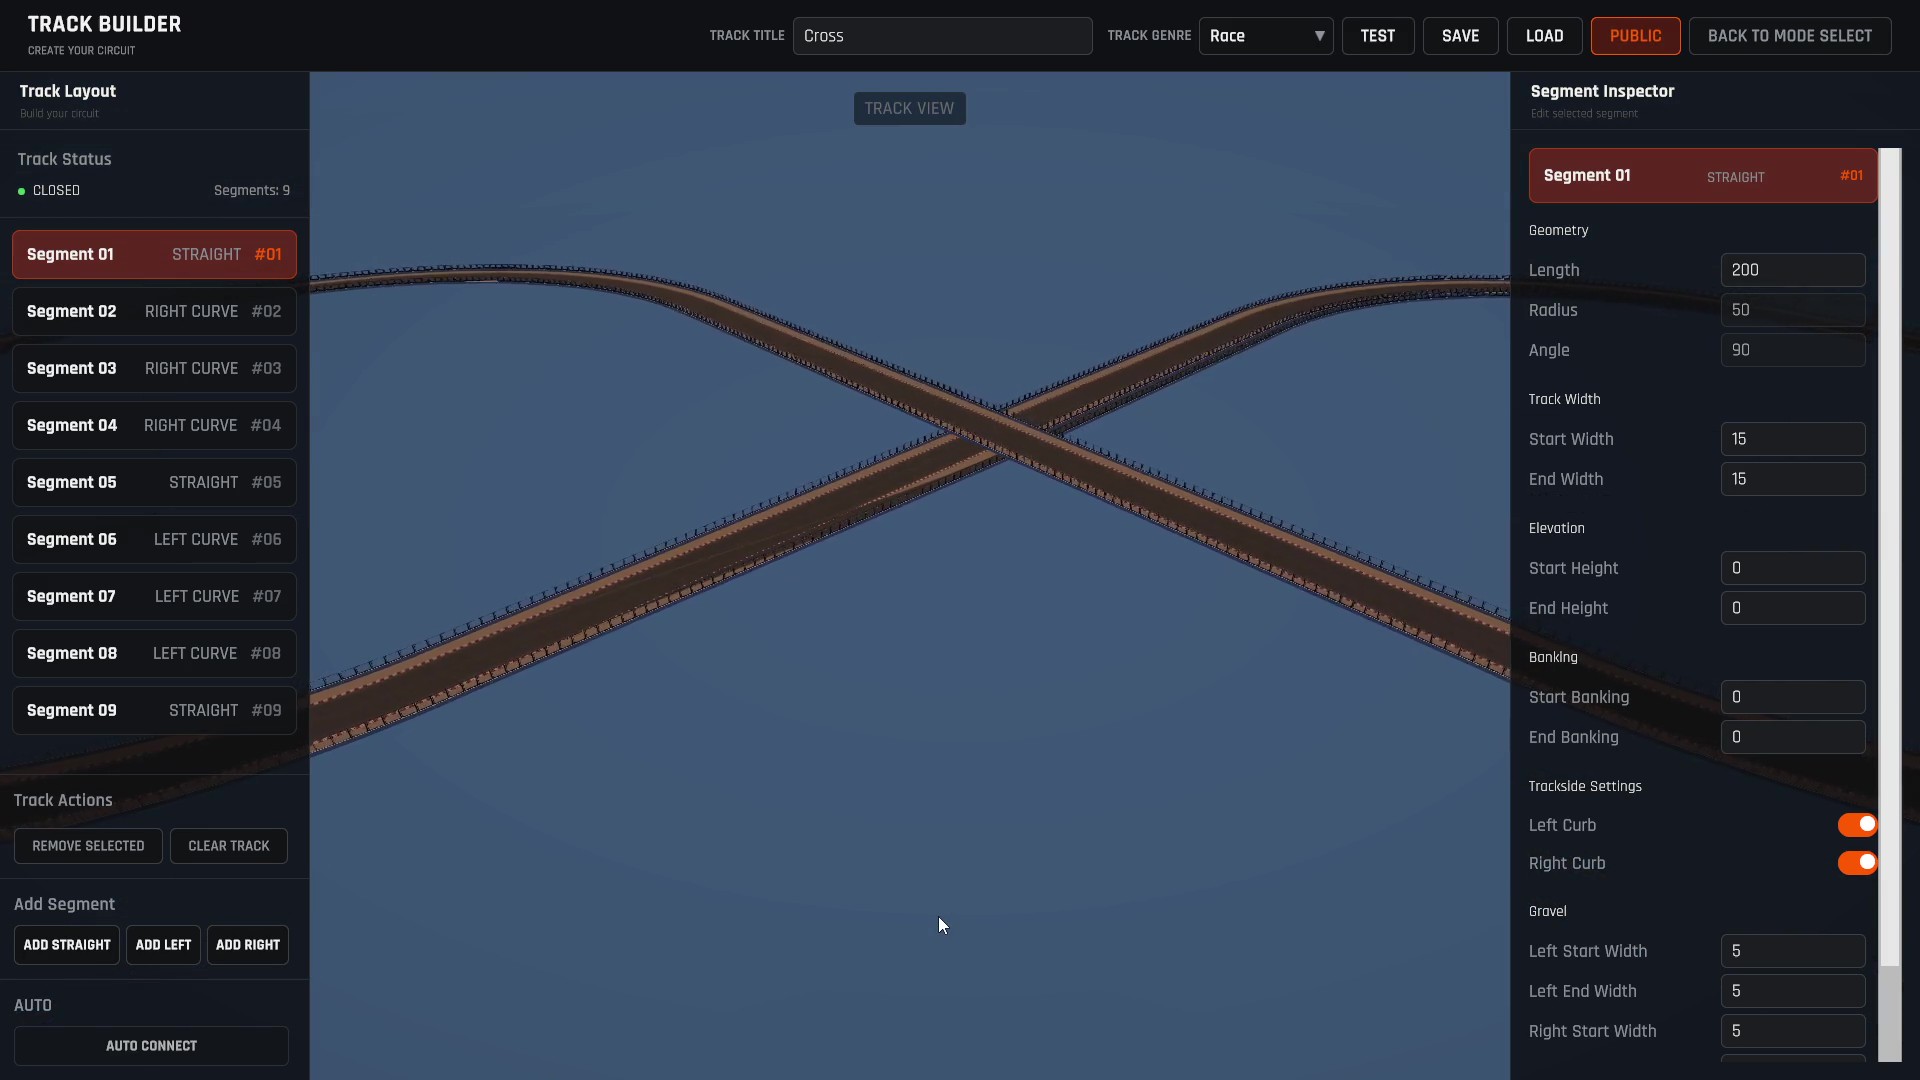Select Segment 04 Right Curve row
Image resolution: width=1920 pixels, height=1080 pixels.
[x=154, y=426]
